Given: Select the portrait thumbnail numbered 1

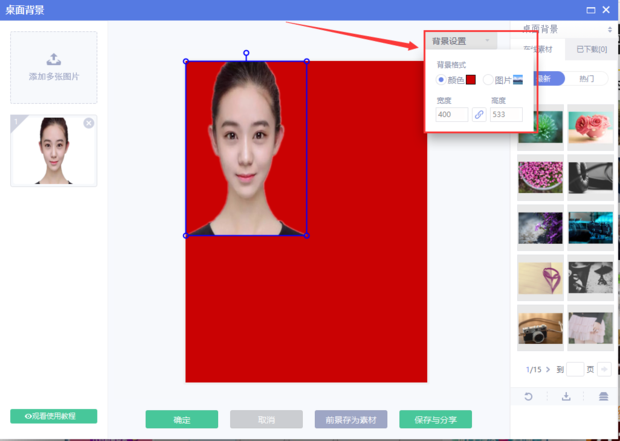Looking at the screenshot, I should pos(54,151).
